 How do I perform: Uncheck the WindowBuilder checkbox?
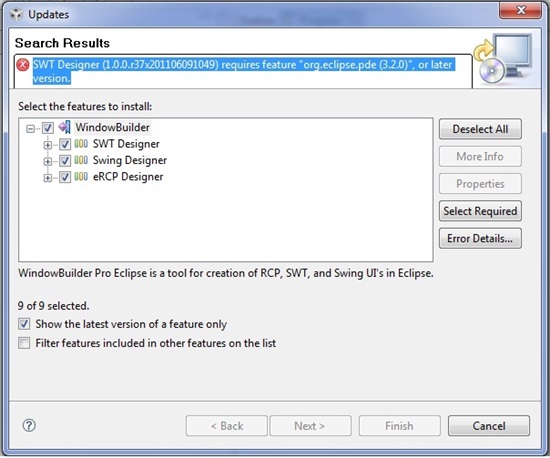click(x=48, y=128)
